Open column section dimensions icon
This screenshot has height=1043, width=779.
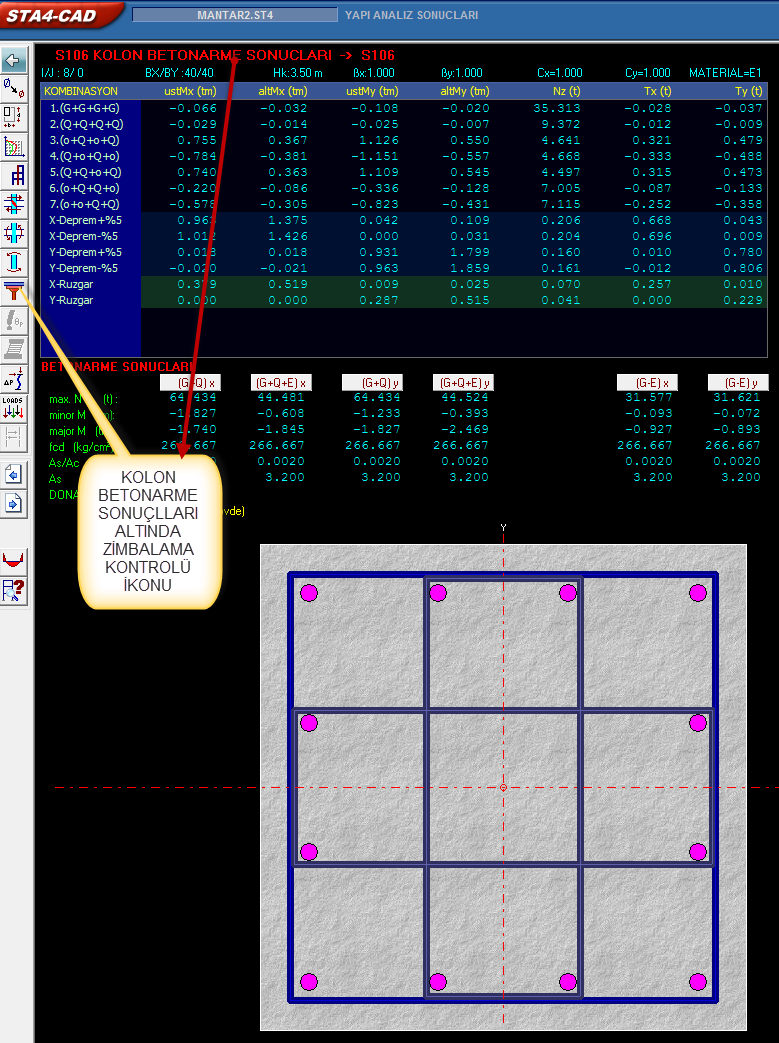14,118
